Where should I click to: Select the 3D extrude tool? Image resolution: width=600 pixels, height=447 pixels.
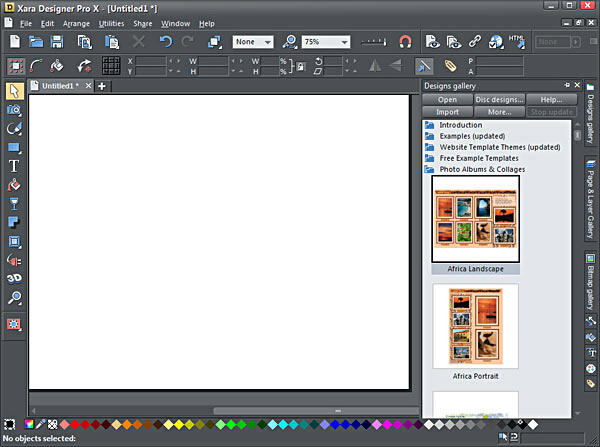pyautogui.click(x=14, y=279)
